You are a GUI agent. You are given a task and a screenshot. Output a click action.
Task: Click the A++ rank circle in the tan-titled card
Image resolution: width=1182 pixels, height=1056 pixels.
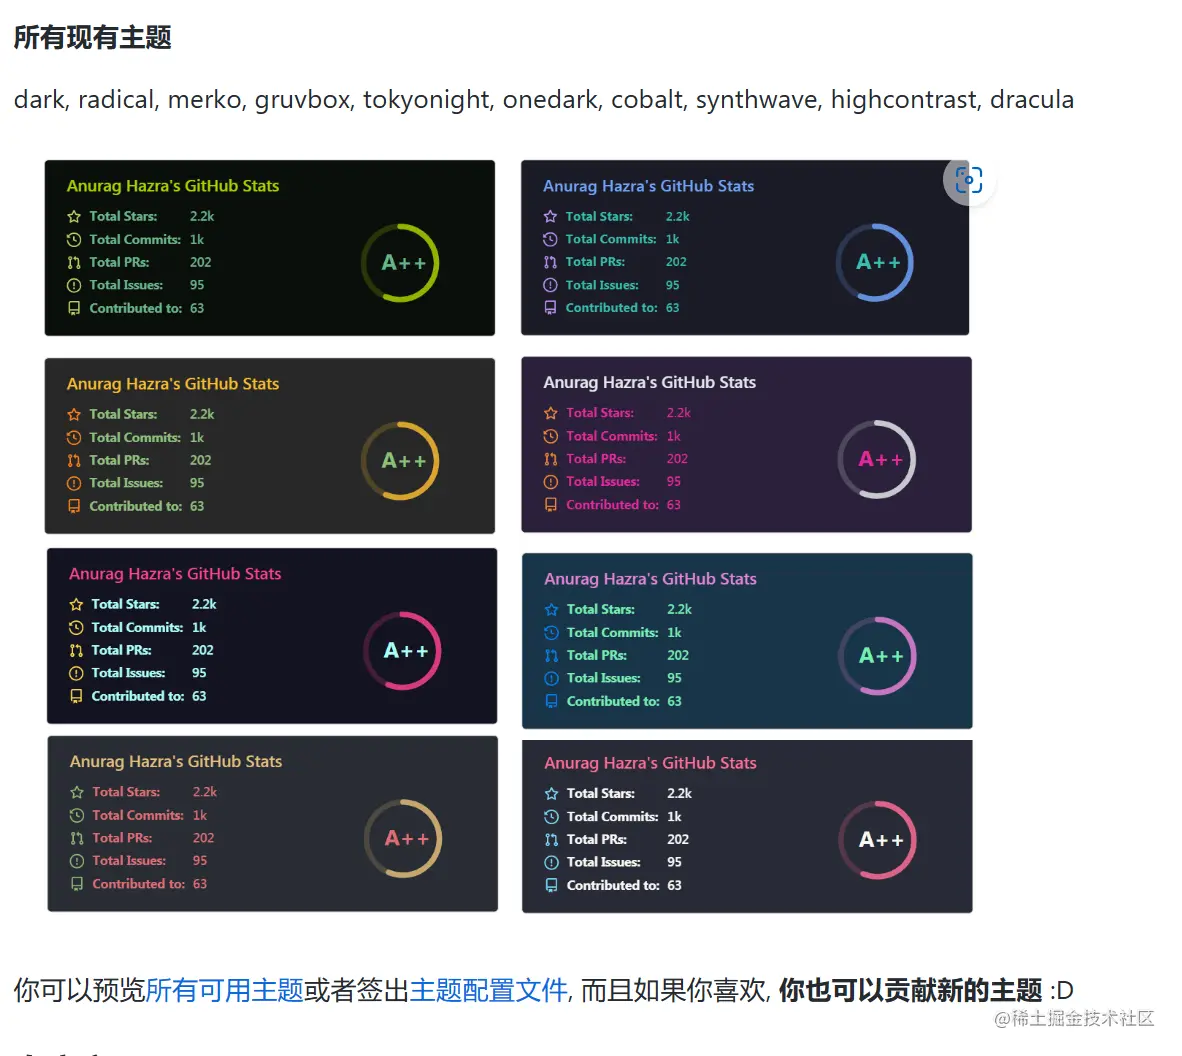[x=403, y=838]
